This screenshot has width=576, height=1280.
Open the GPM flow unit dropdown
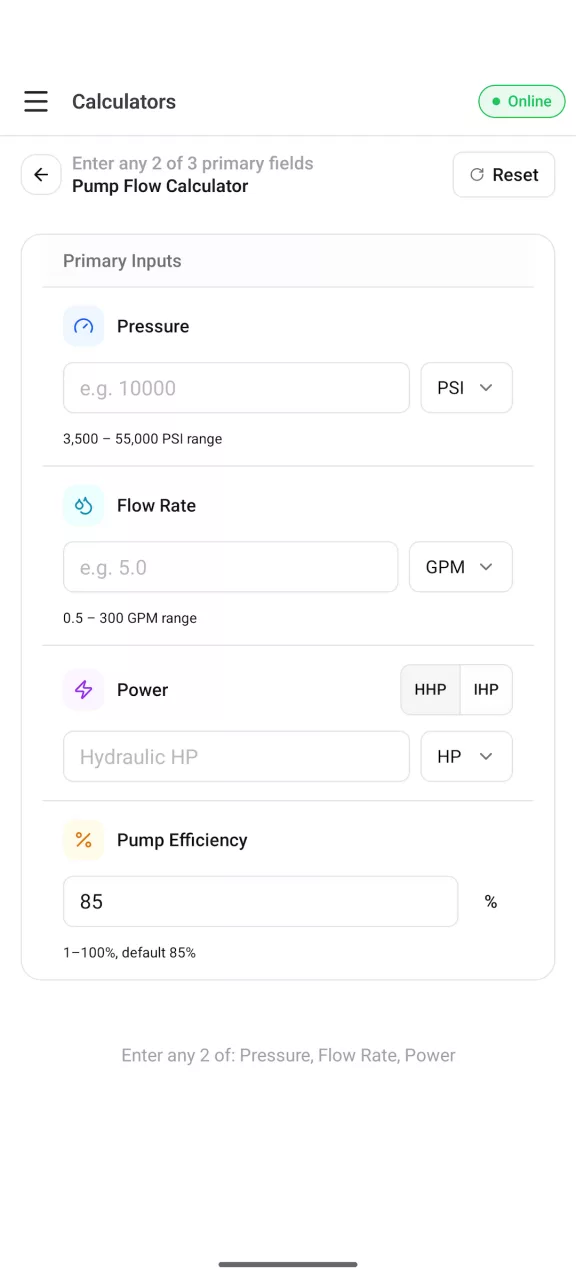pyautogui.click(x=461, y=567)
